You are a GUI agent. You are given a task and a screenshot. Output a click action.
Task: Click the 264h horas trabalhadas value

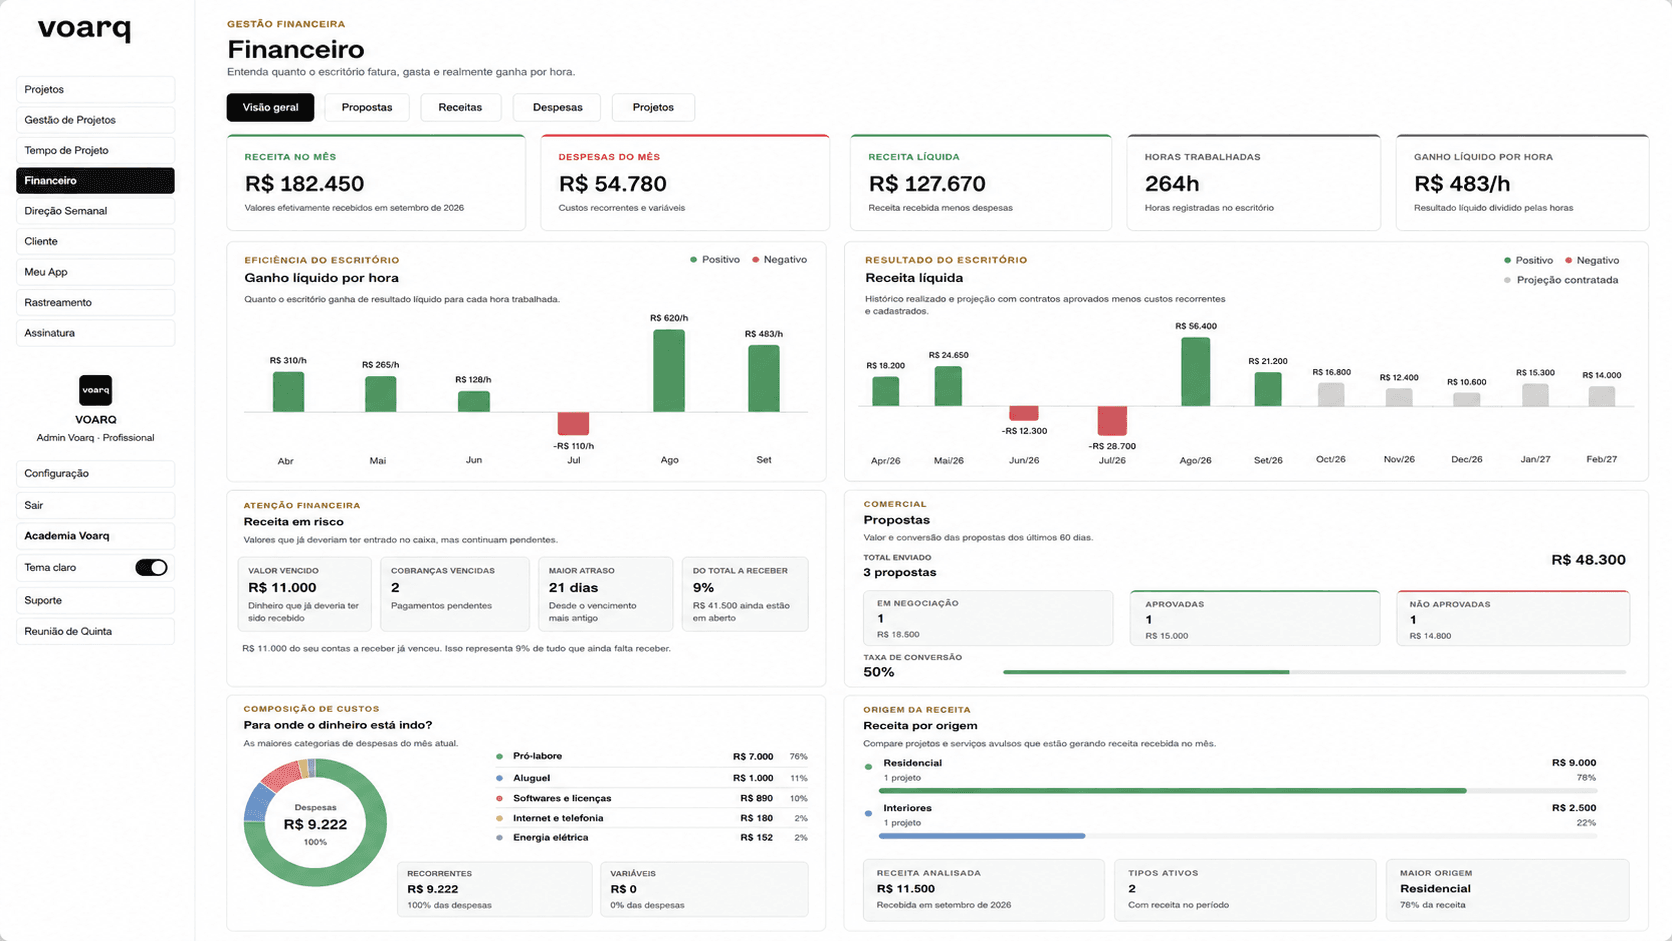tap(1172, 184)
